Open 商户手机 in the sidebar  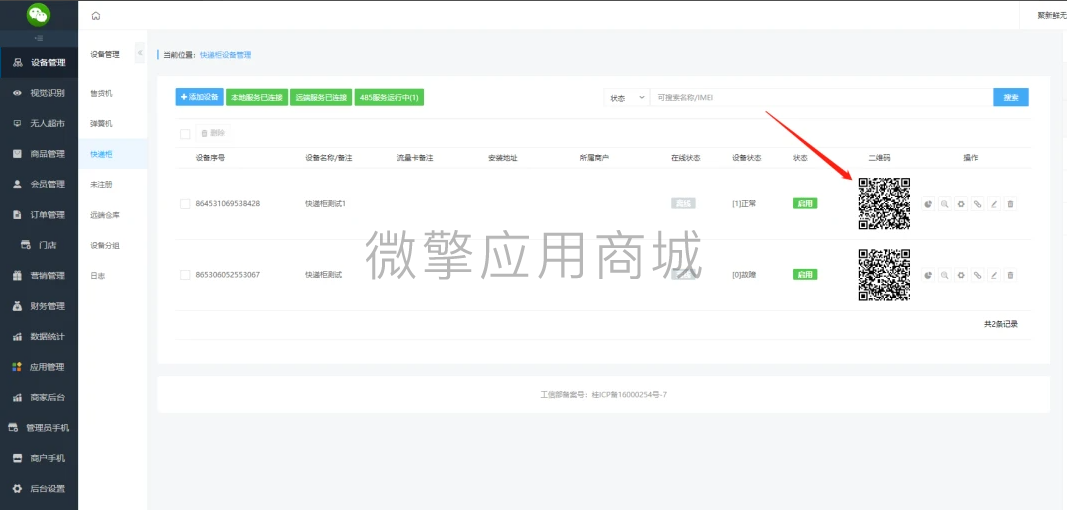coord(39,458)
